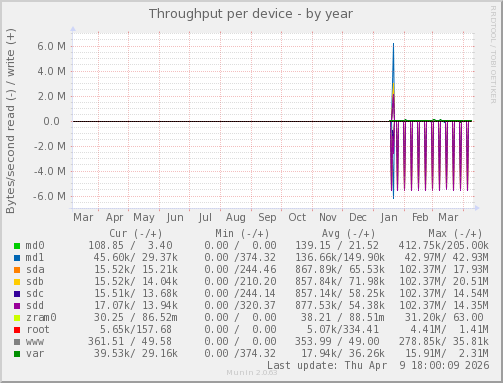503x383 pixels.
Task: Click the var dark green legend swatch
Action: 17,354
